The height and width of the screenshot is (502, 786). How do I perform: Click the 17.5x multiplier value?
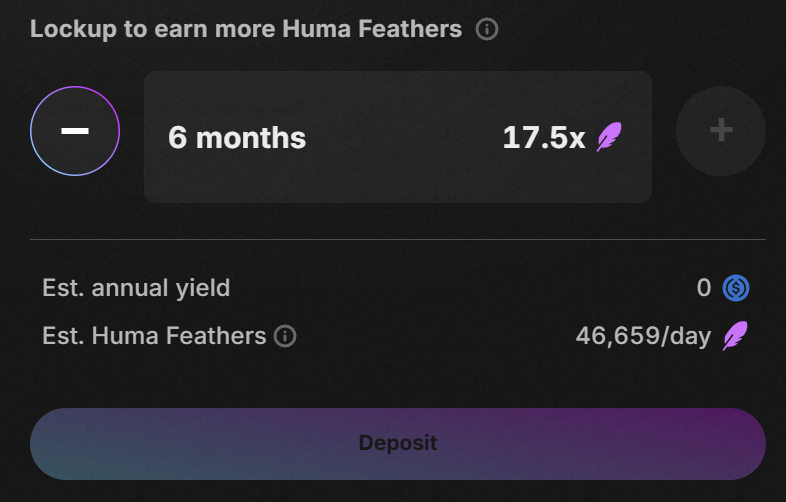point(544,137)
